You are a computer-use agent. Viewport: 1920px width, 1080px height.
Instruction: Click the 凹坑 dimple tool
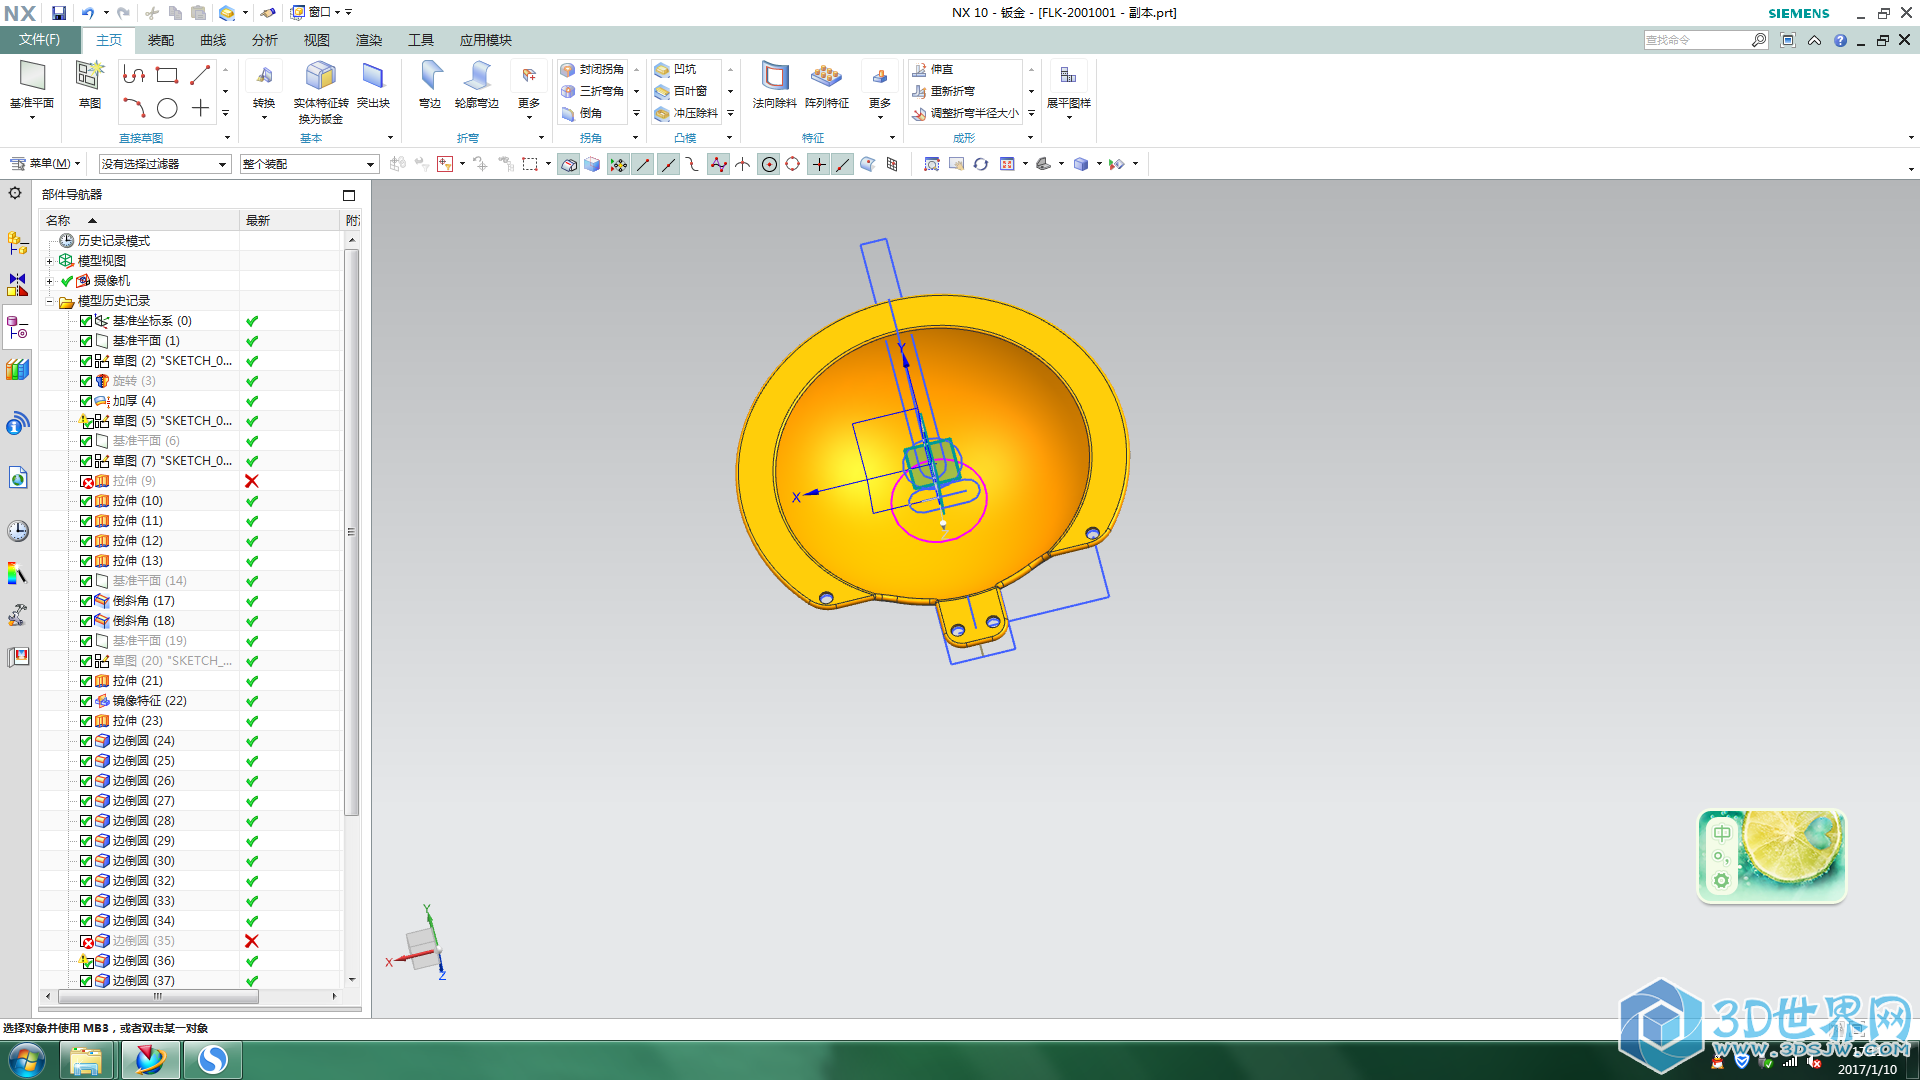(675, 69)
